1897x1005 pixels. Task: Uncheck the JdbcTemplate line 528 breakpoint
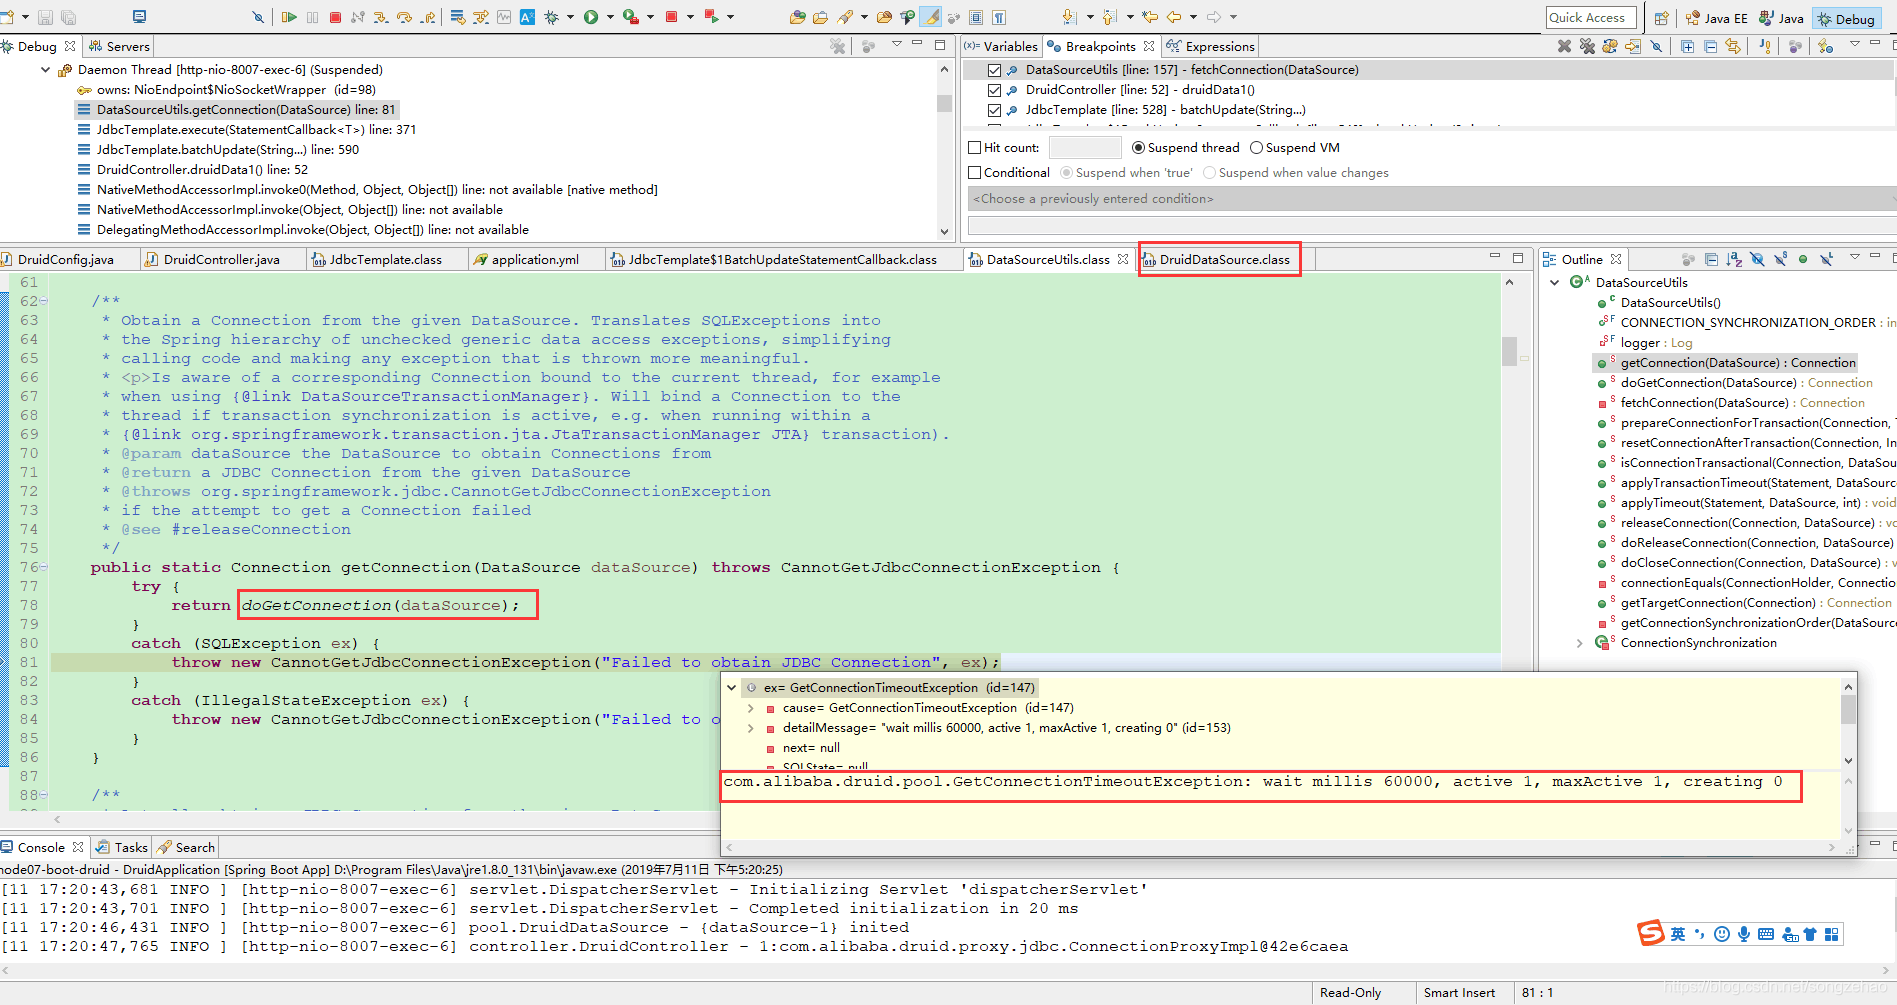[994, 110]
